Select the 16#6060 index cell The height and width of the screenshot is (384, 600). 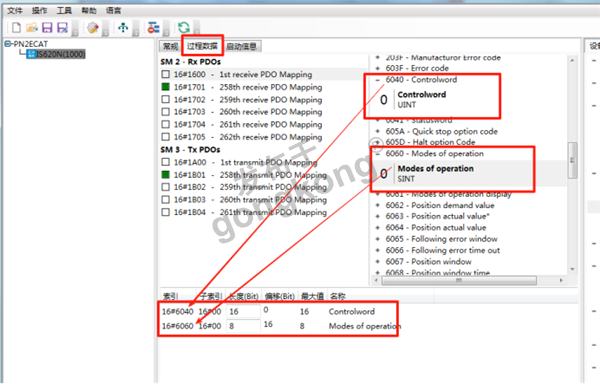pyautogui.click(x=178, y=326)
